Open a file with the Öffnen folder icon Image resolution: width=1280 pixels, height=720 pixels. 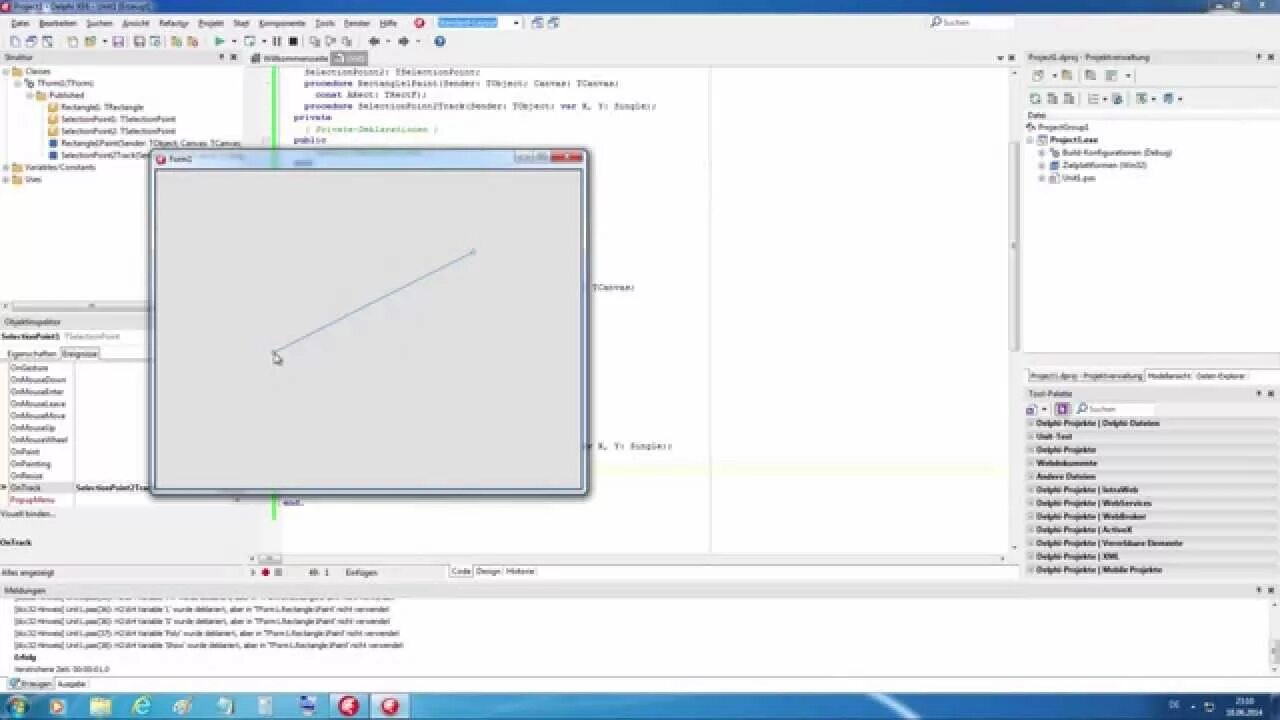90,41
